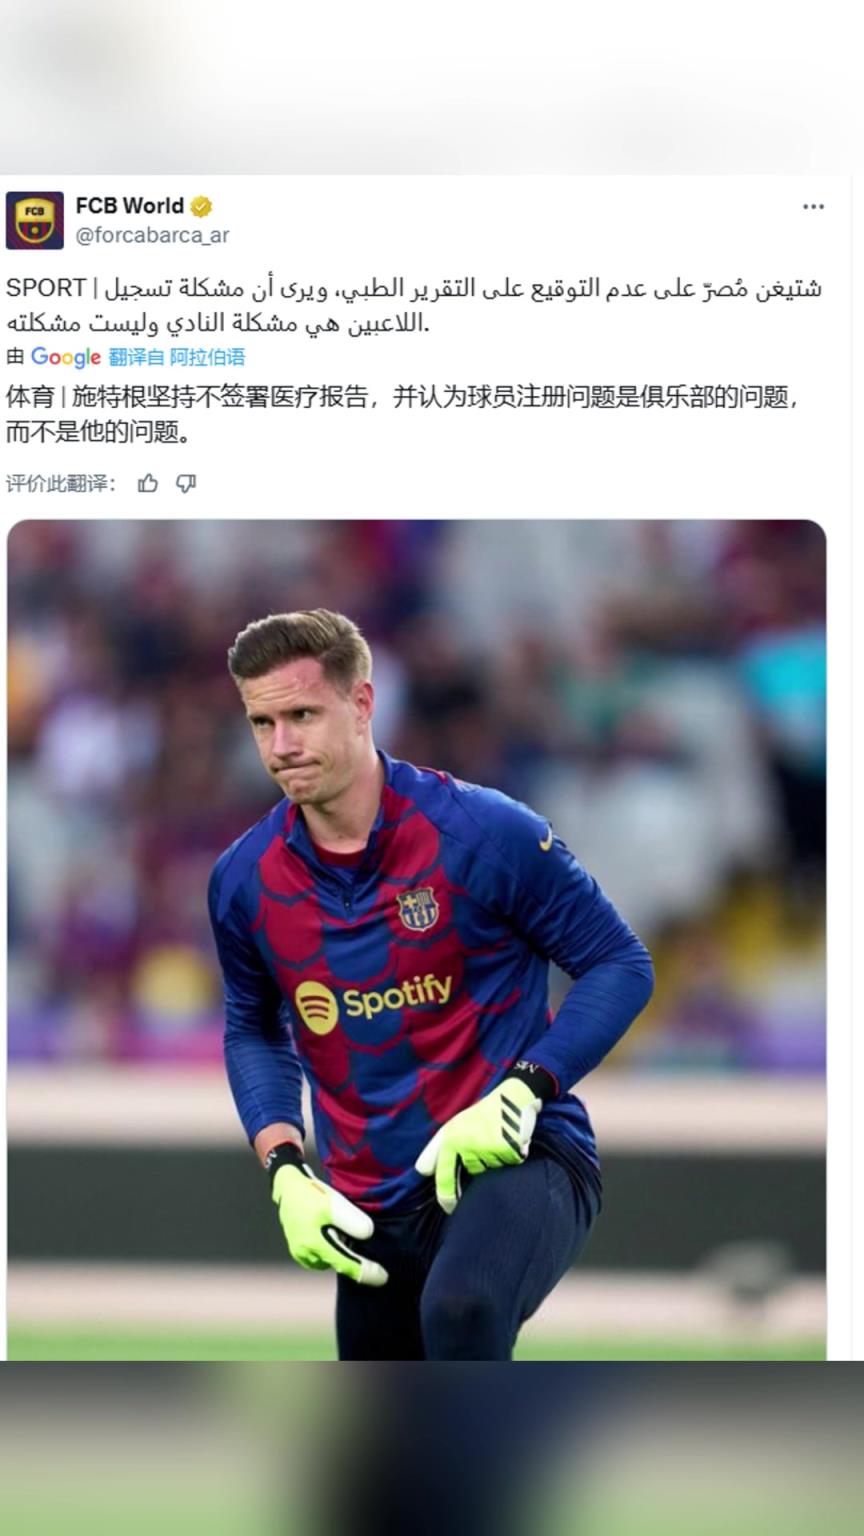Screen dimensions: 864x1536
Task: Open the three-dot more options menu
Action: click(x=813, y=207)
